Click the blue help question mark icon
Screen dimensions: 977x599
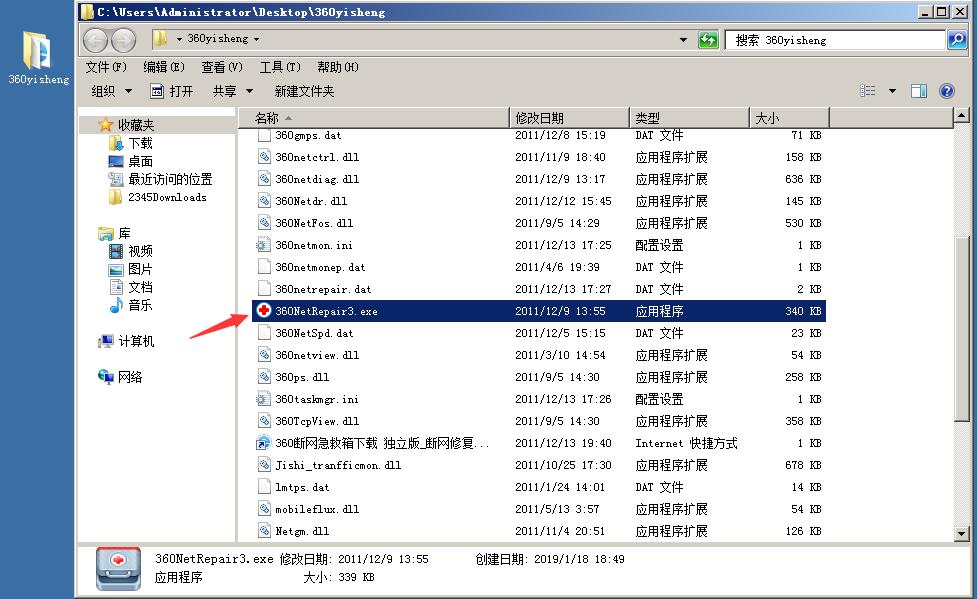pyautogui.click(x=946, y=91)
